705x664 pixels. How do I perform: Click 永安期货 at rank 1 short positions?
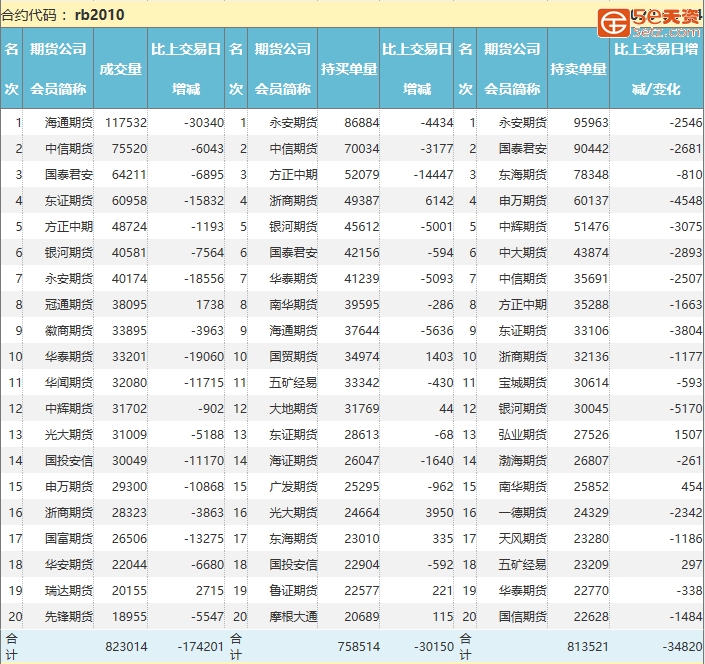tap(522, 123)
